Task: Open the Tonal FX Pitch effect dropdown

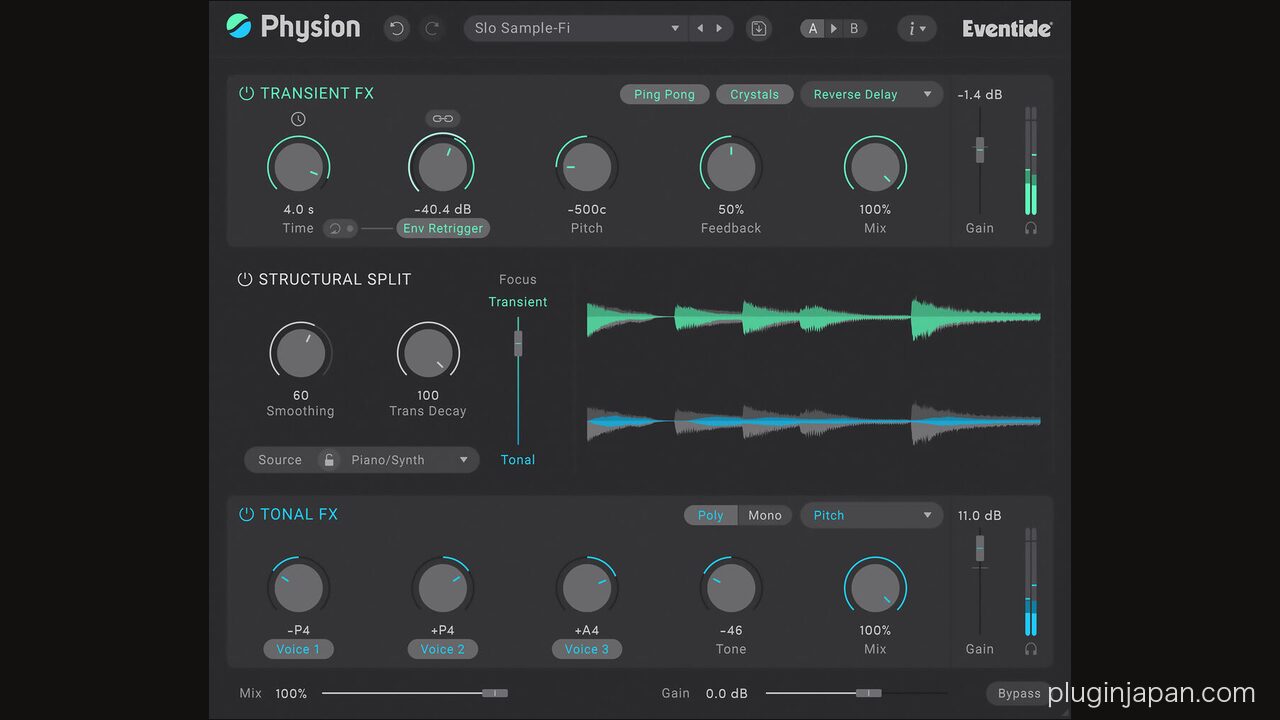Action: 871,515
